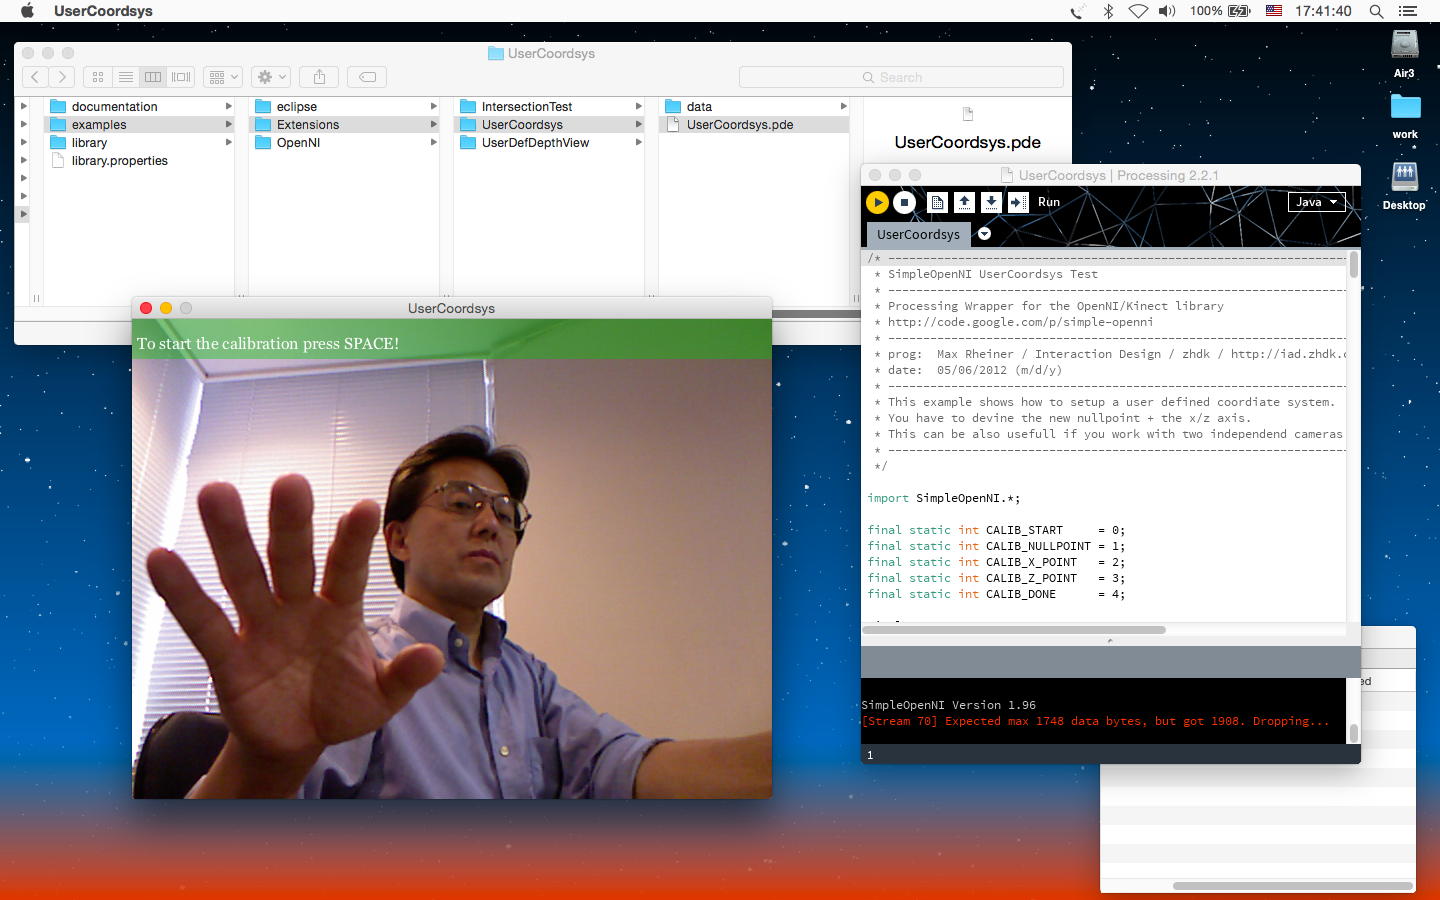
Task: Click the Processing editor vertical scrollbar
Action: tap(1354, 265)
